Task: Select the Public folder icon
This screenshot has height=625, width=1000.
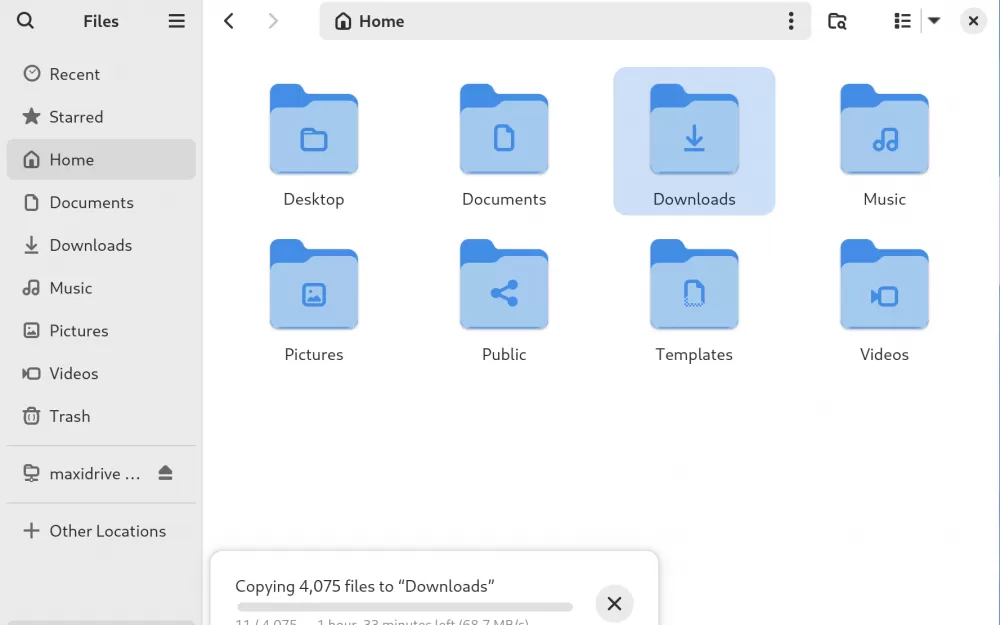Action: point(504,284)
